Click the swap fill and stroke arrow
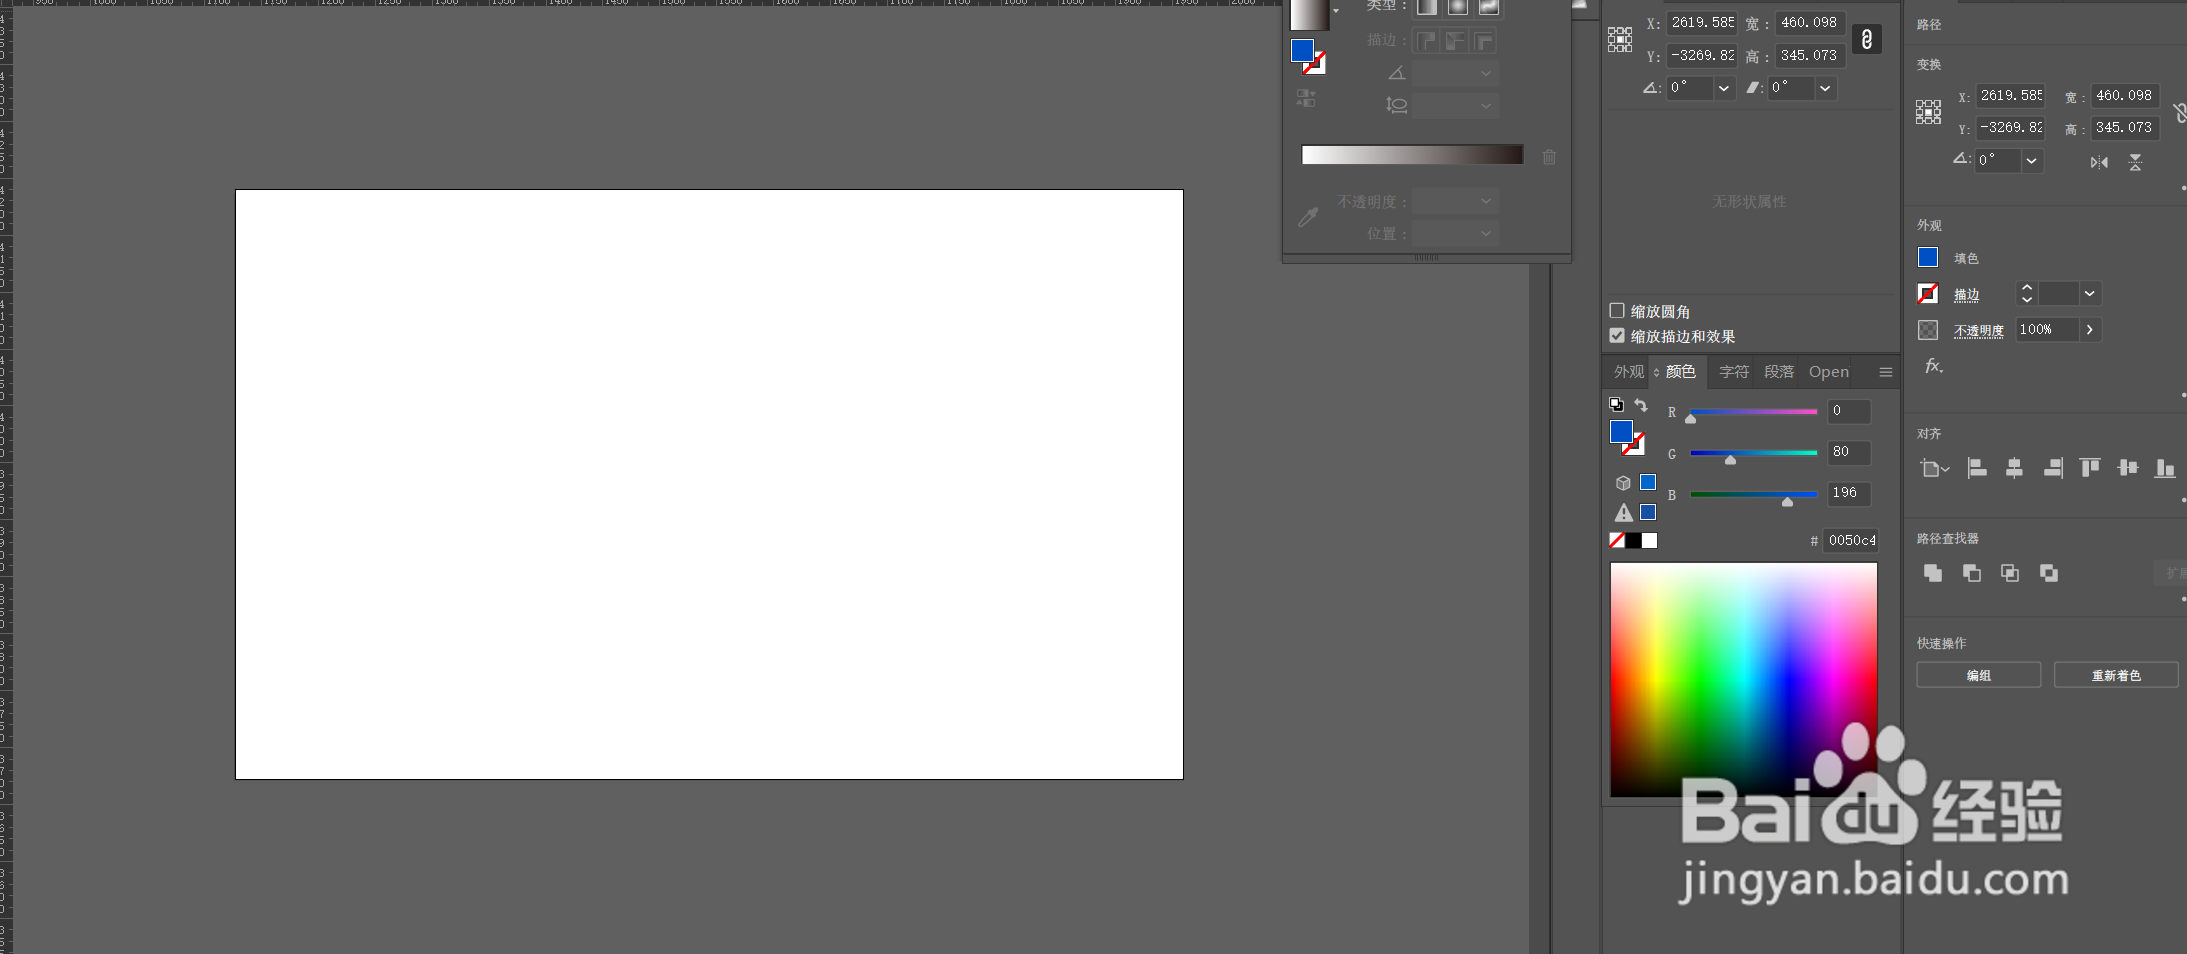Screen dimensions: 2187x954 click(x=1641, y=405)
